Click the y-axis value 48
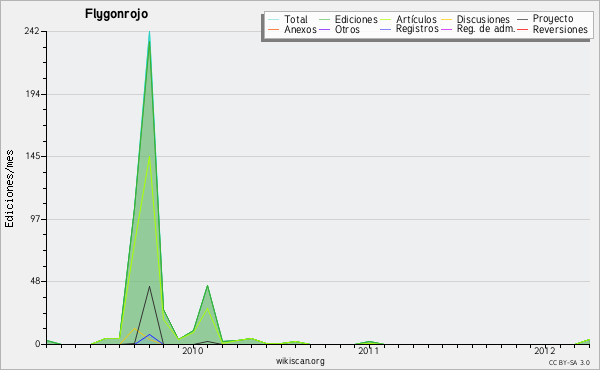600x370 pixels. click(34, 282)
